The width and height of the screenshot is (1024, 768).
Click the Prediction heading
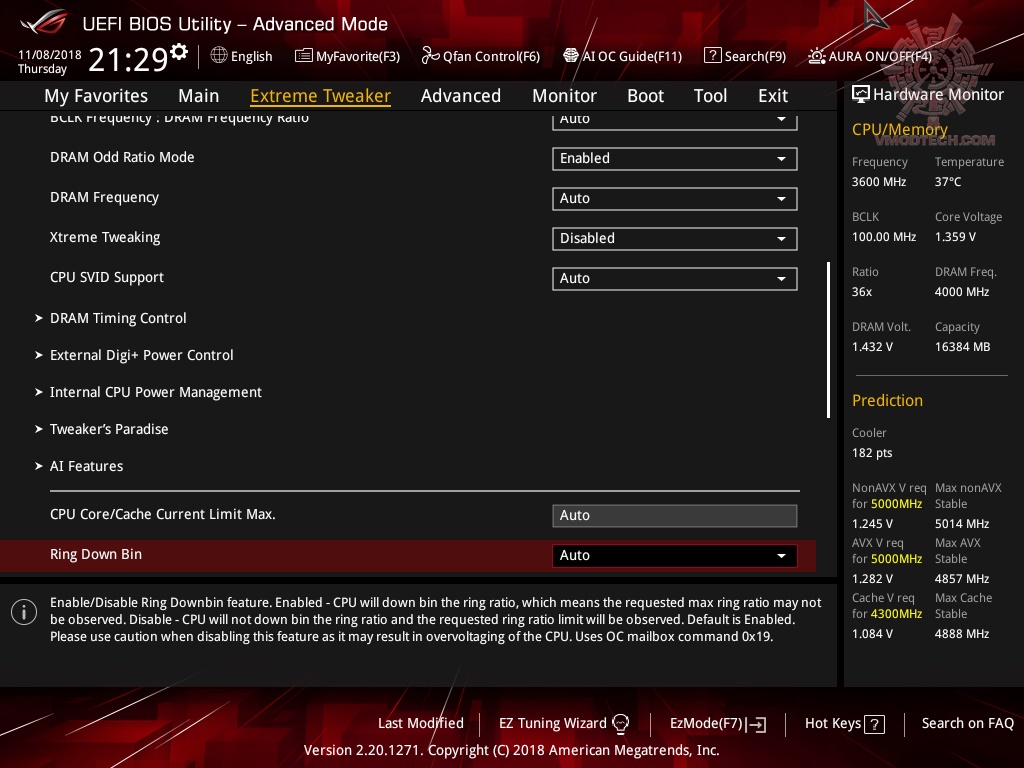(888, 400)
